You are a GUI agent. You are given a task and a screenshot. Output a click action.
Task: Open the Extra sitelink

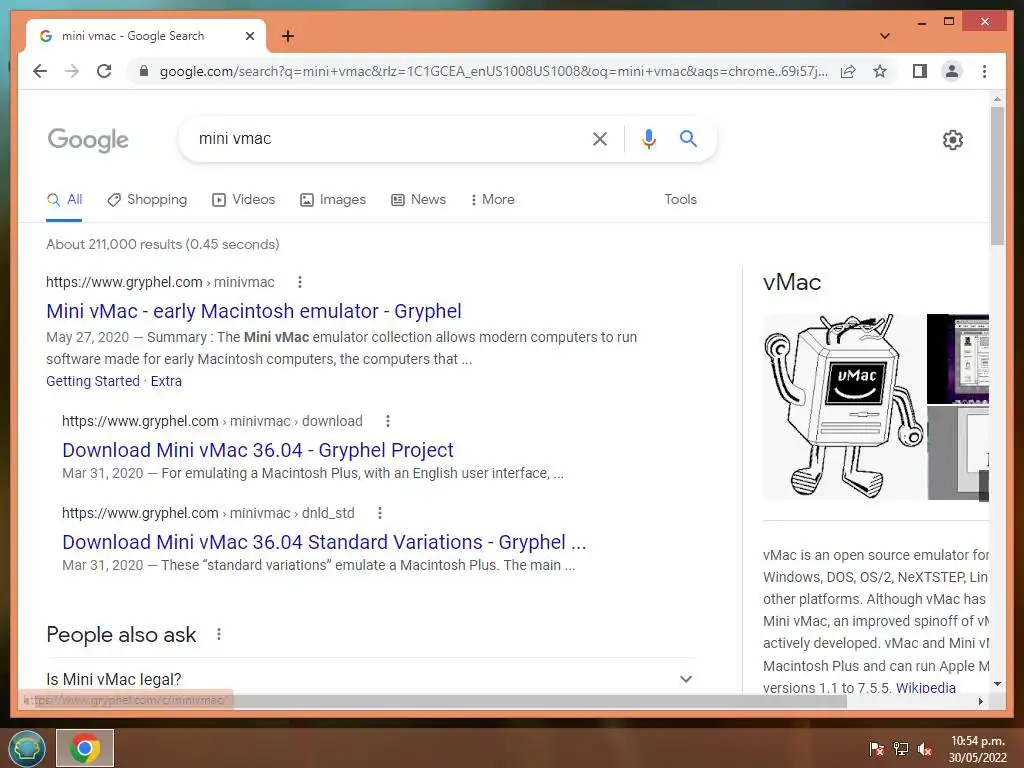click(x=166, y=381)
